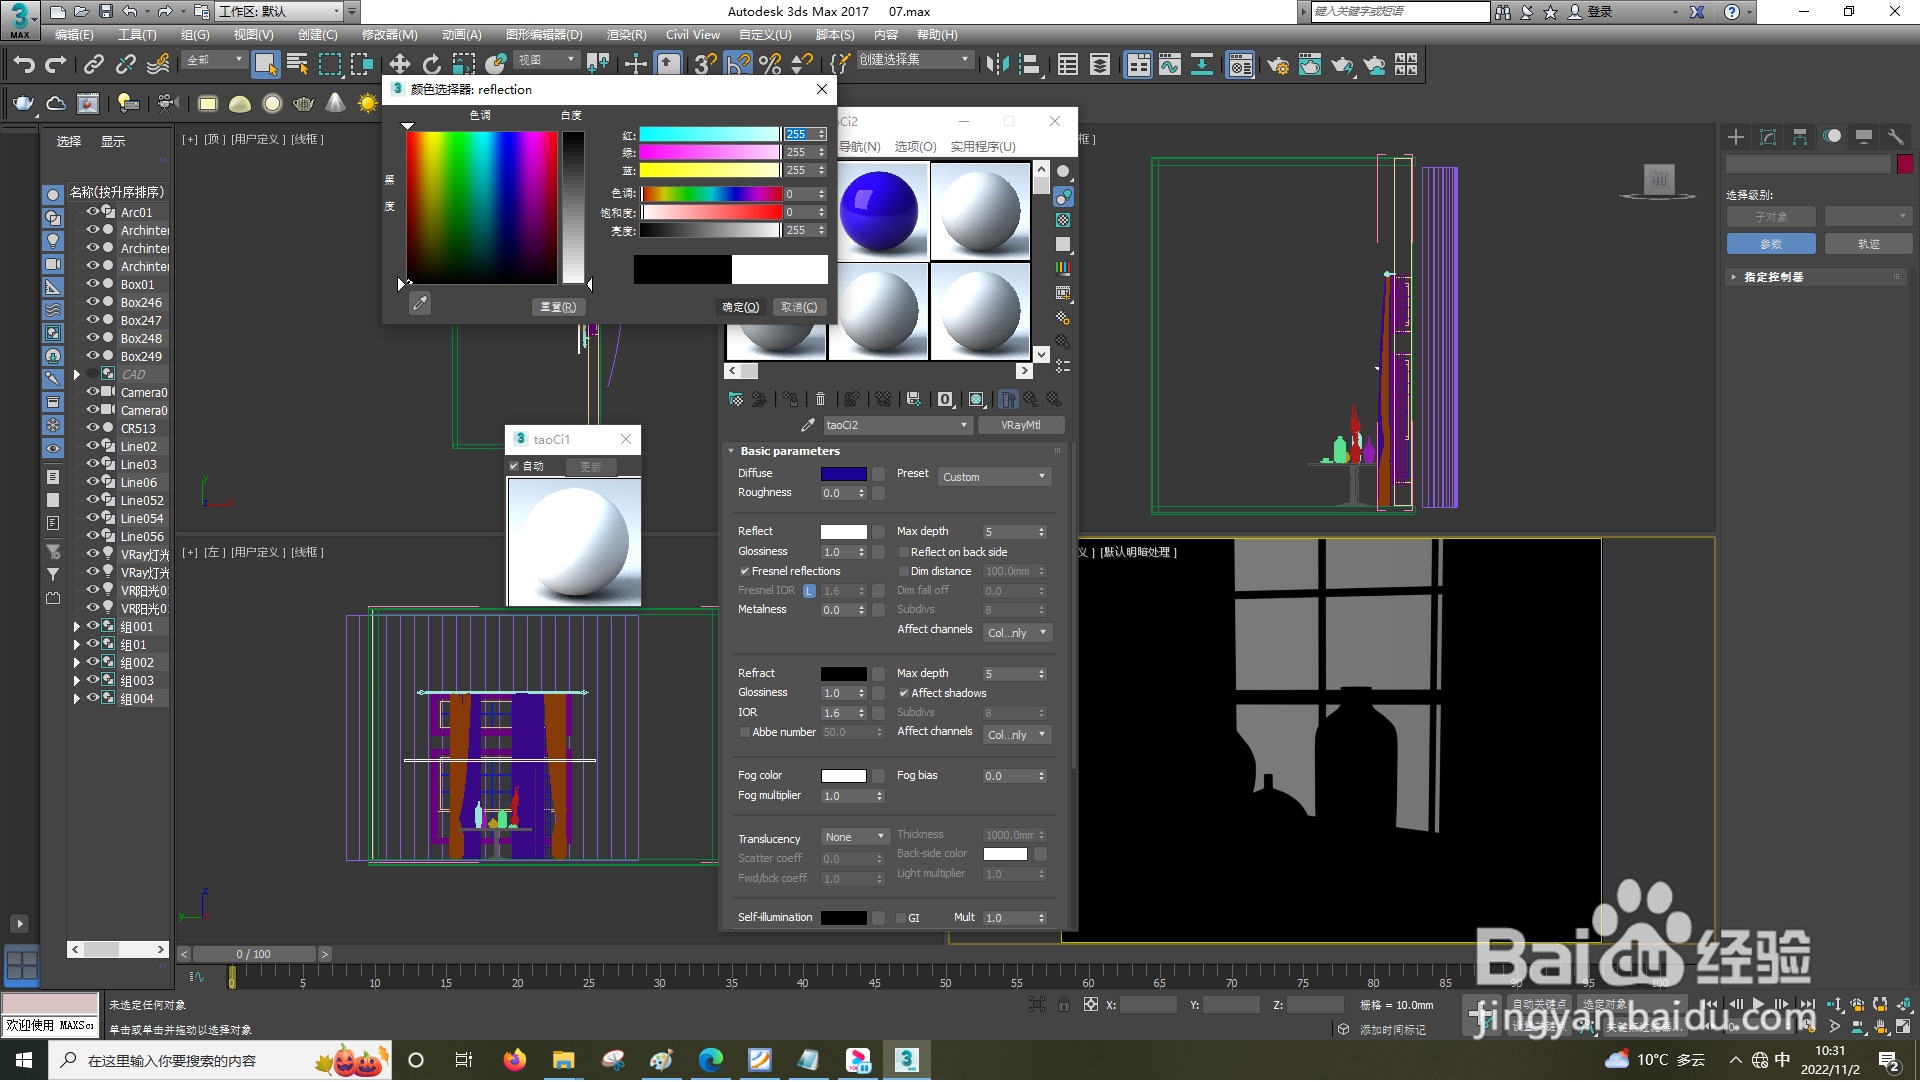Enable Reflect on back side checkbox
This screenshot has height=1082, width=1920.
[x=904, y=553]
